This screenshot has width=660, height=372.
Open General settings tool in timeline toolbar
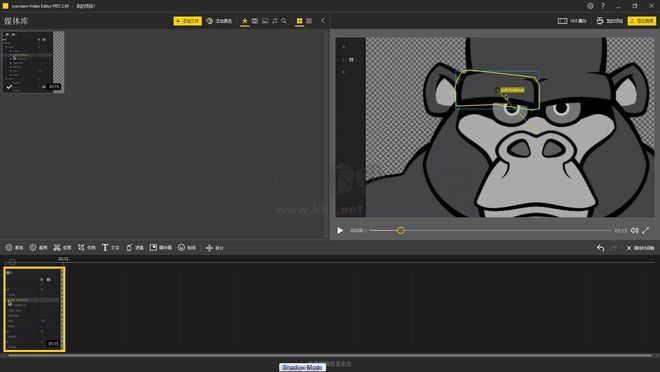14,247
